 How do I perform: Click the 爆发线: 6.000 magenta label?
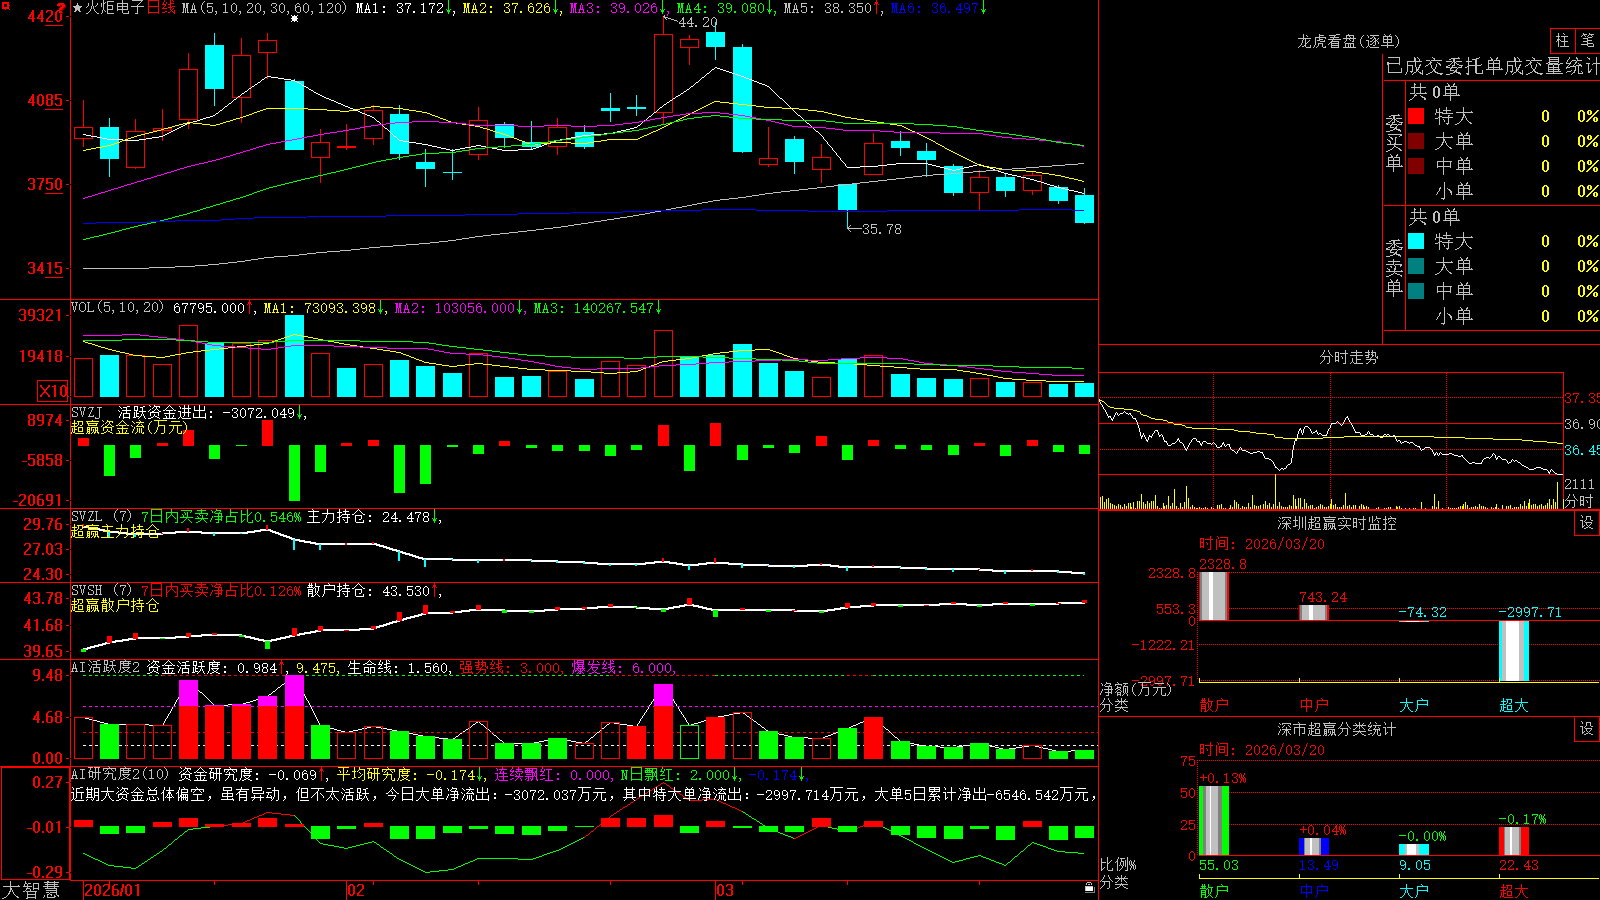tap(622, 667)
